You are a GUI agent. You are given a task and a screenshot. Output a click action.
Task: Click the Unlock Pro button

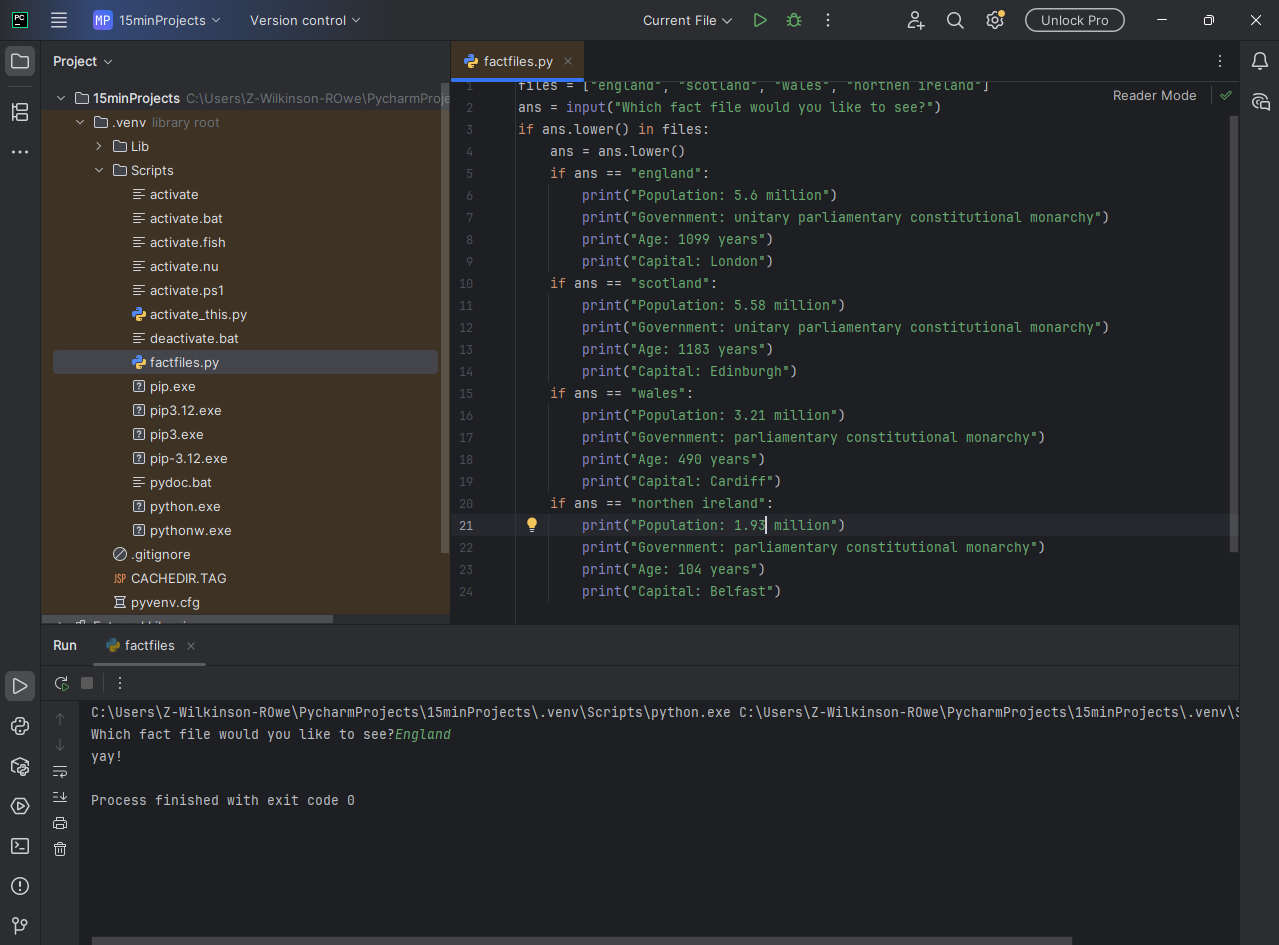tap(1074, 20)
